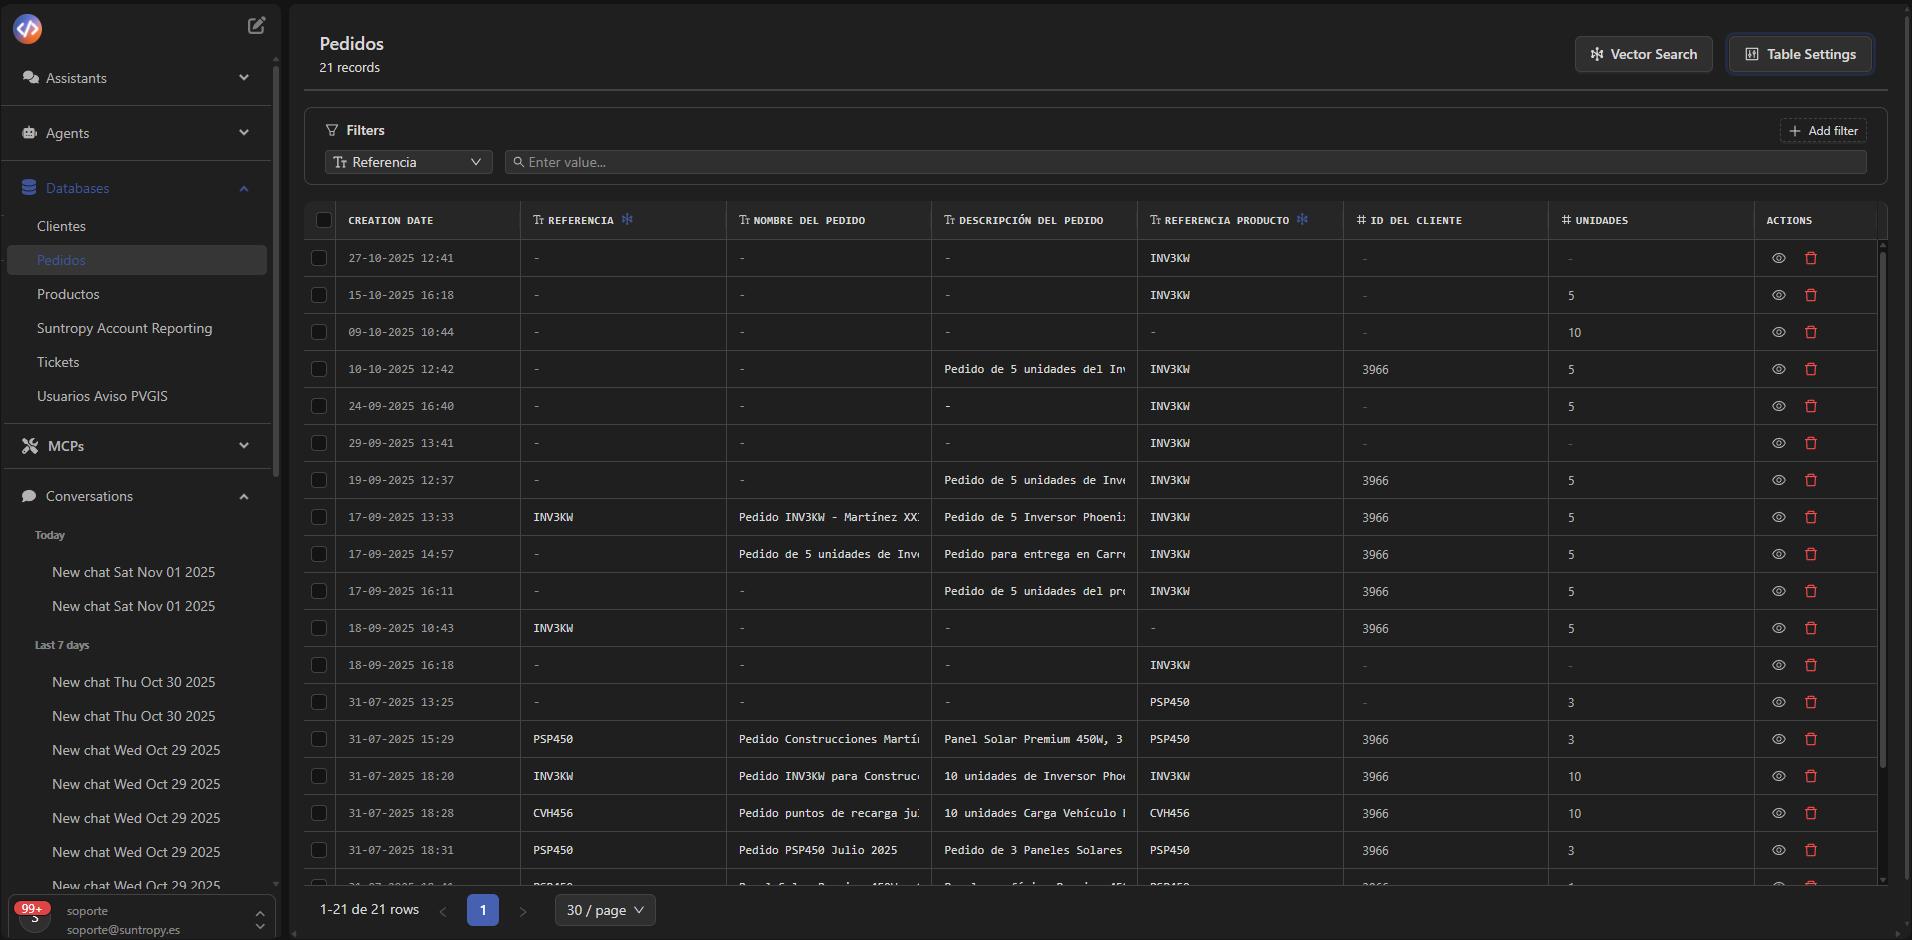Open Table Settings
The height and width of the screenshot is (940, 1912).
pos(1800,54)
